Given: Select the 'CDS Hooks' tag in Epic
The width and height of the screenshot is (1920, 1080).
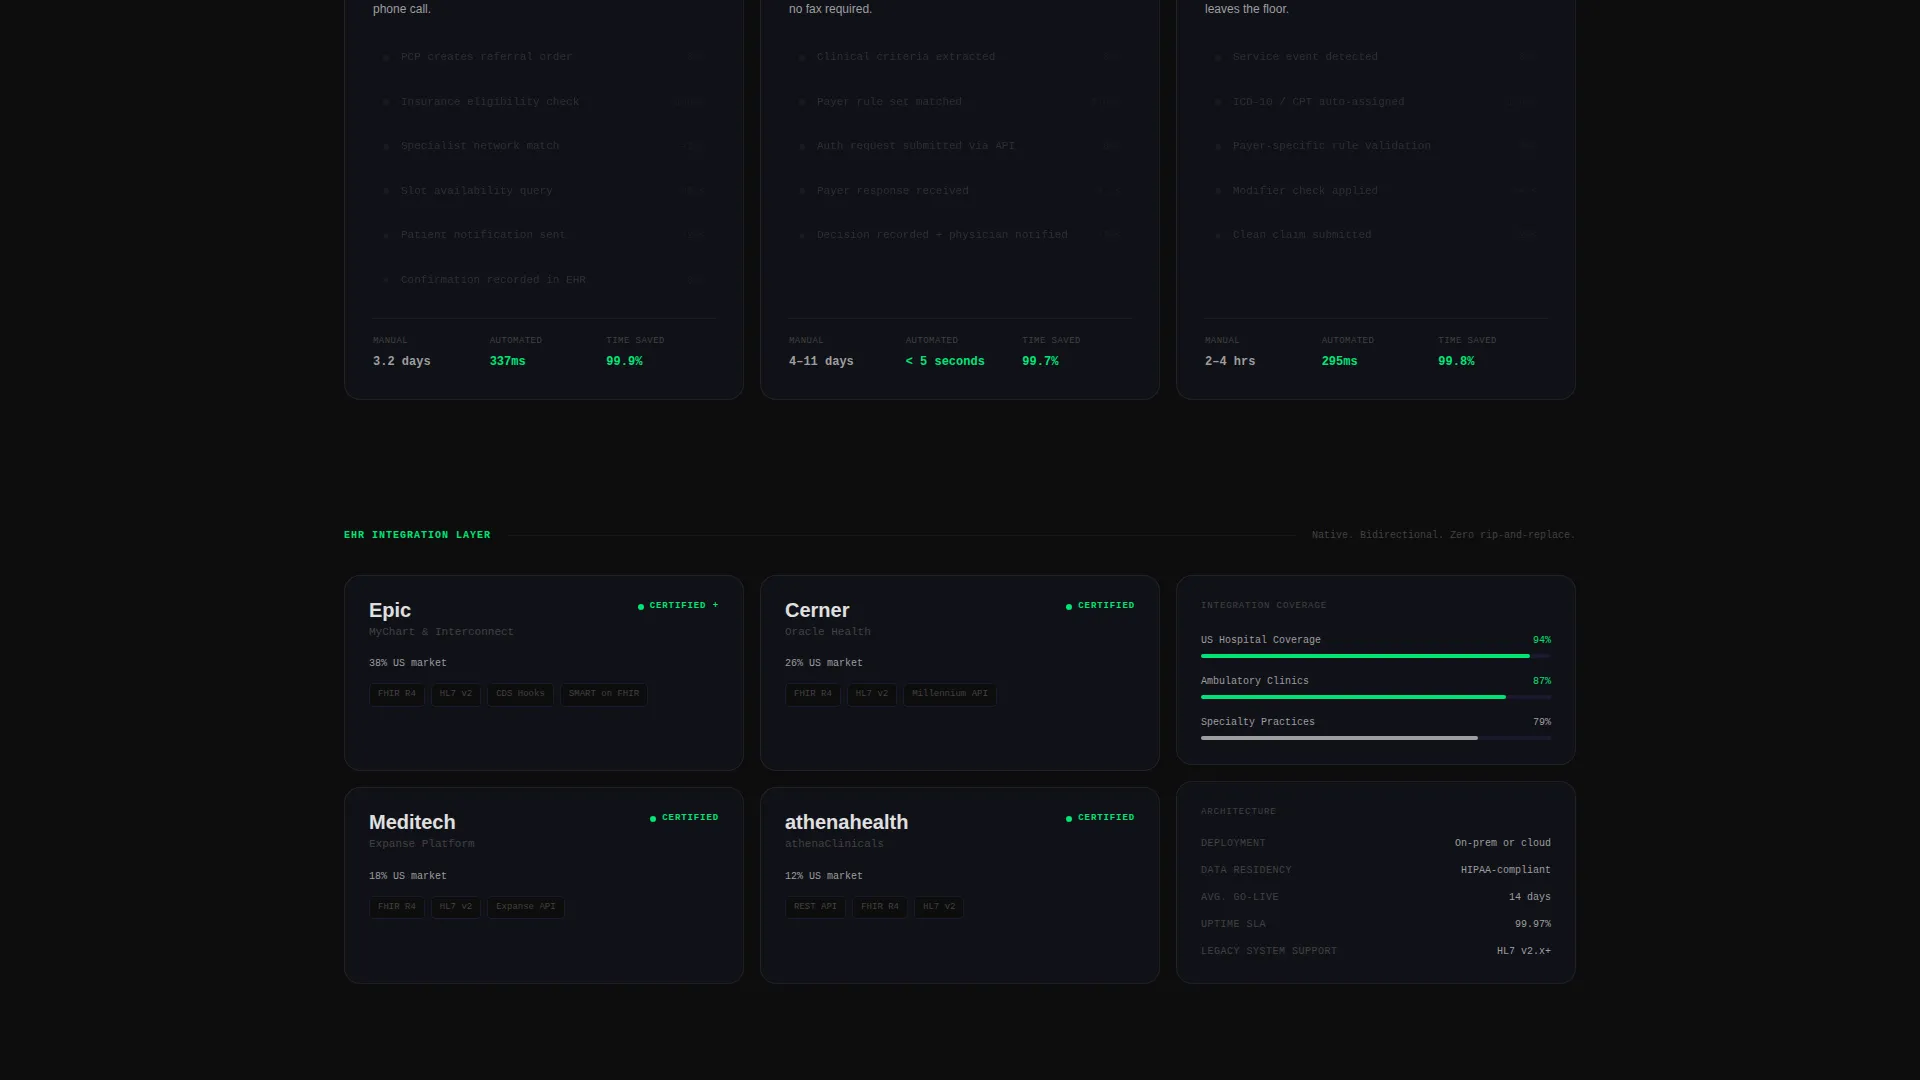Looking at the screenshot, I should pos(520,694).
